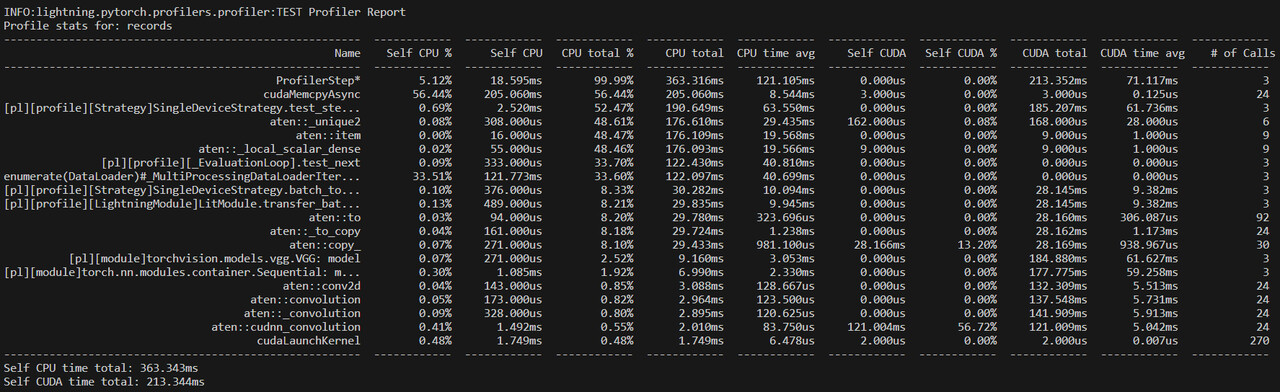Click the 'cudaLaunchKernel' row name

click(309, 341)
